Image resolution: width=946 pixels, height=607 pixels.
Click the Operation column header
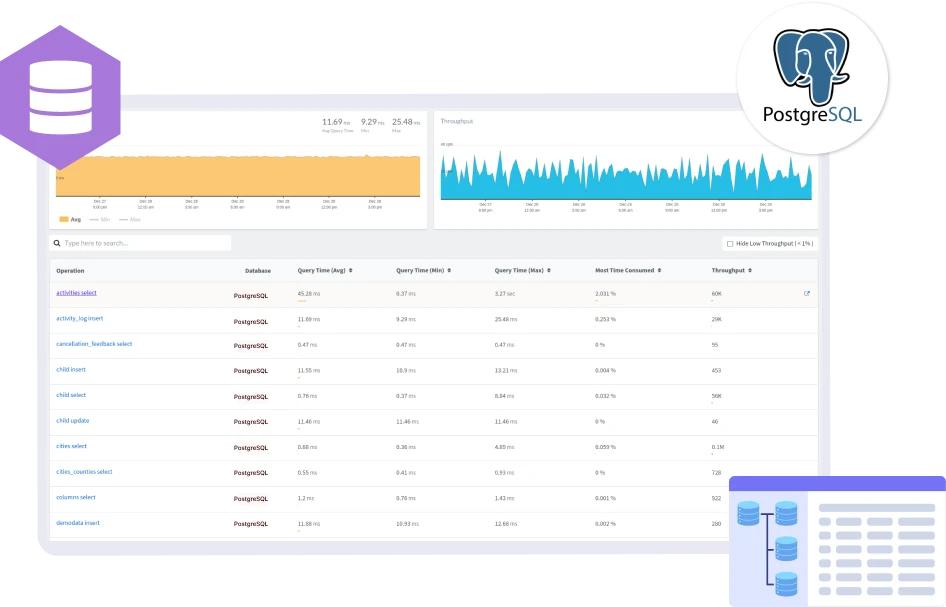pos(70,271)
